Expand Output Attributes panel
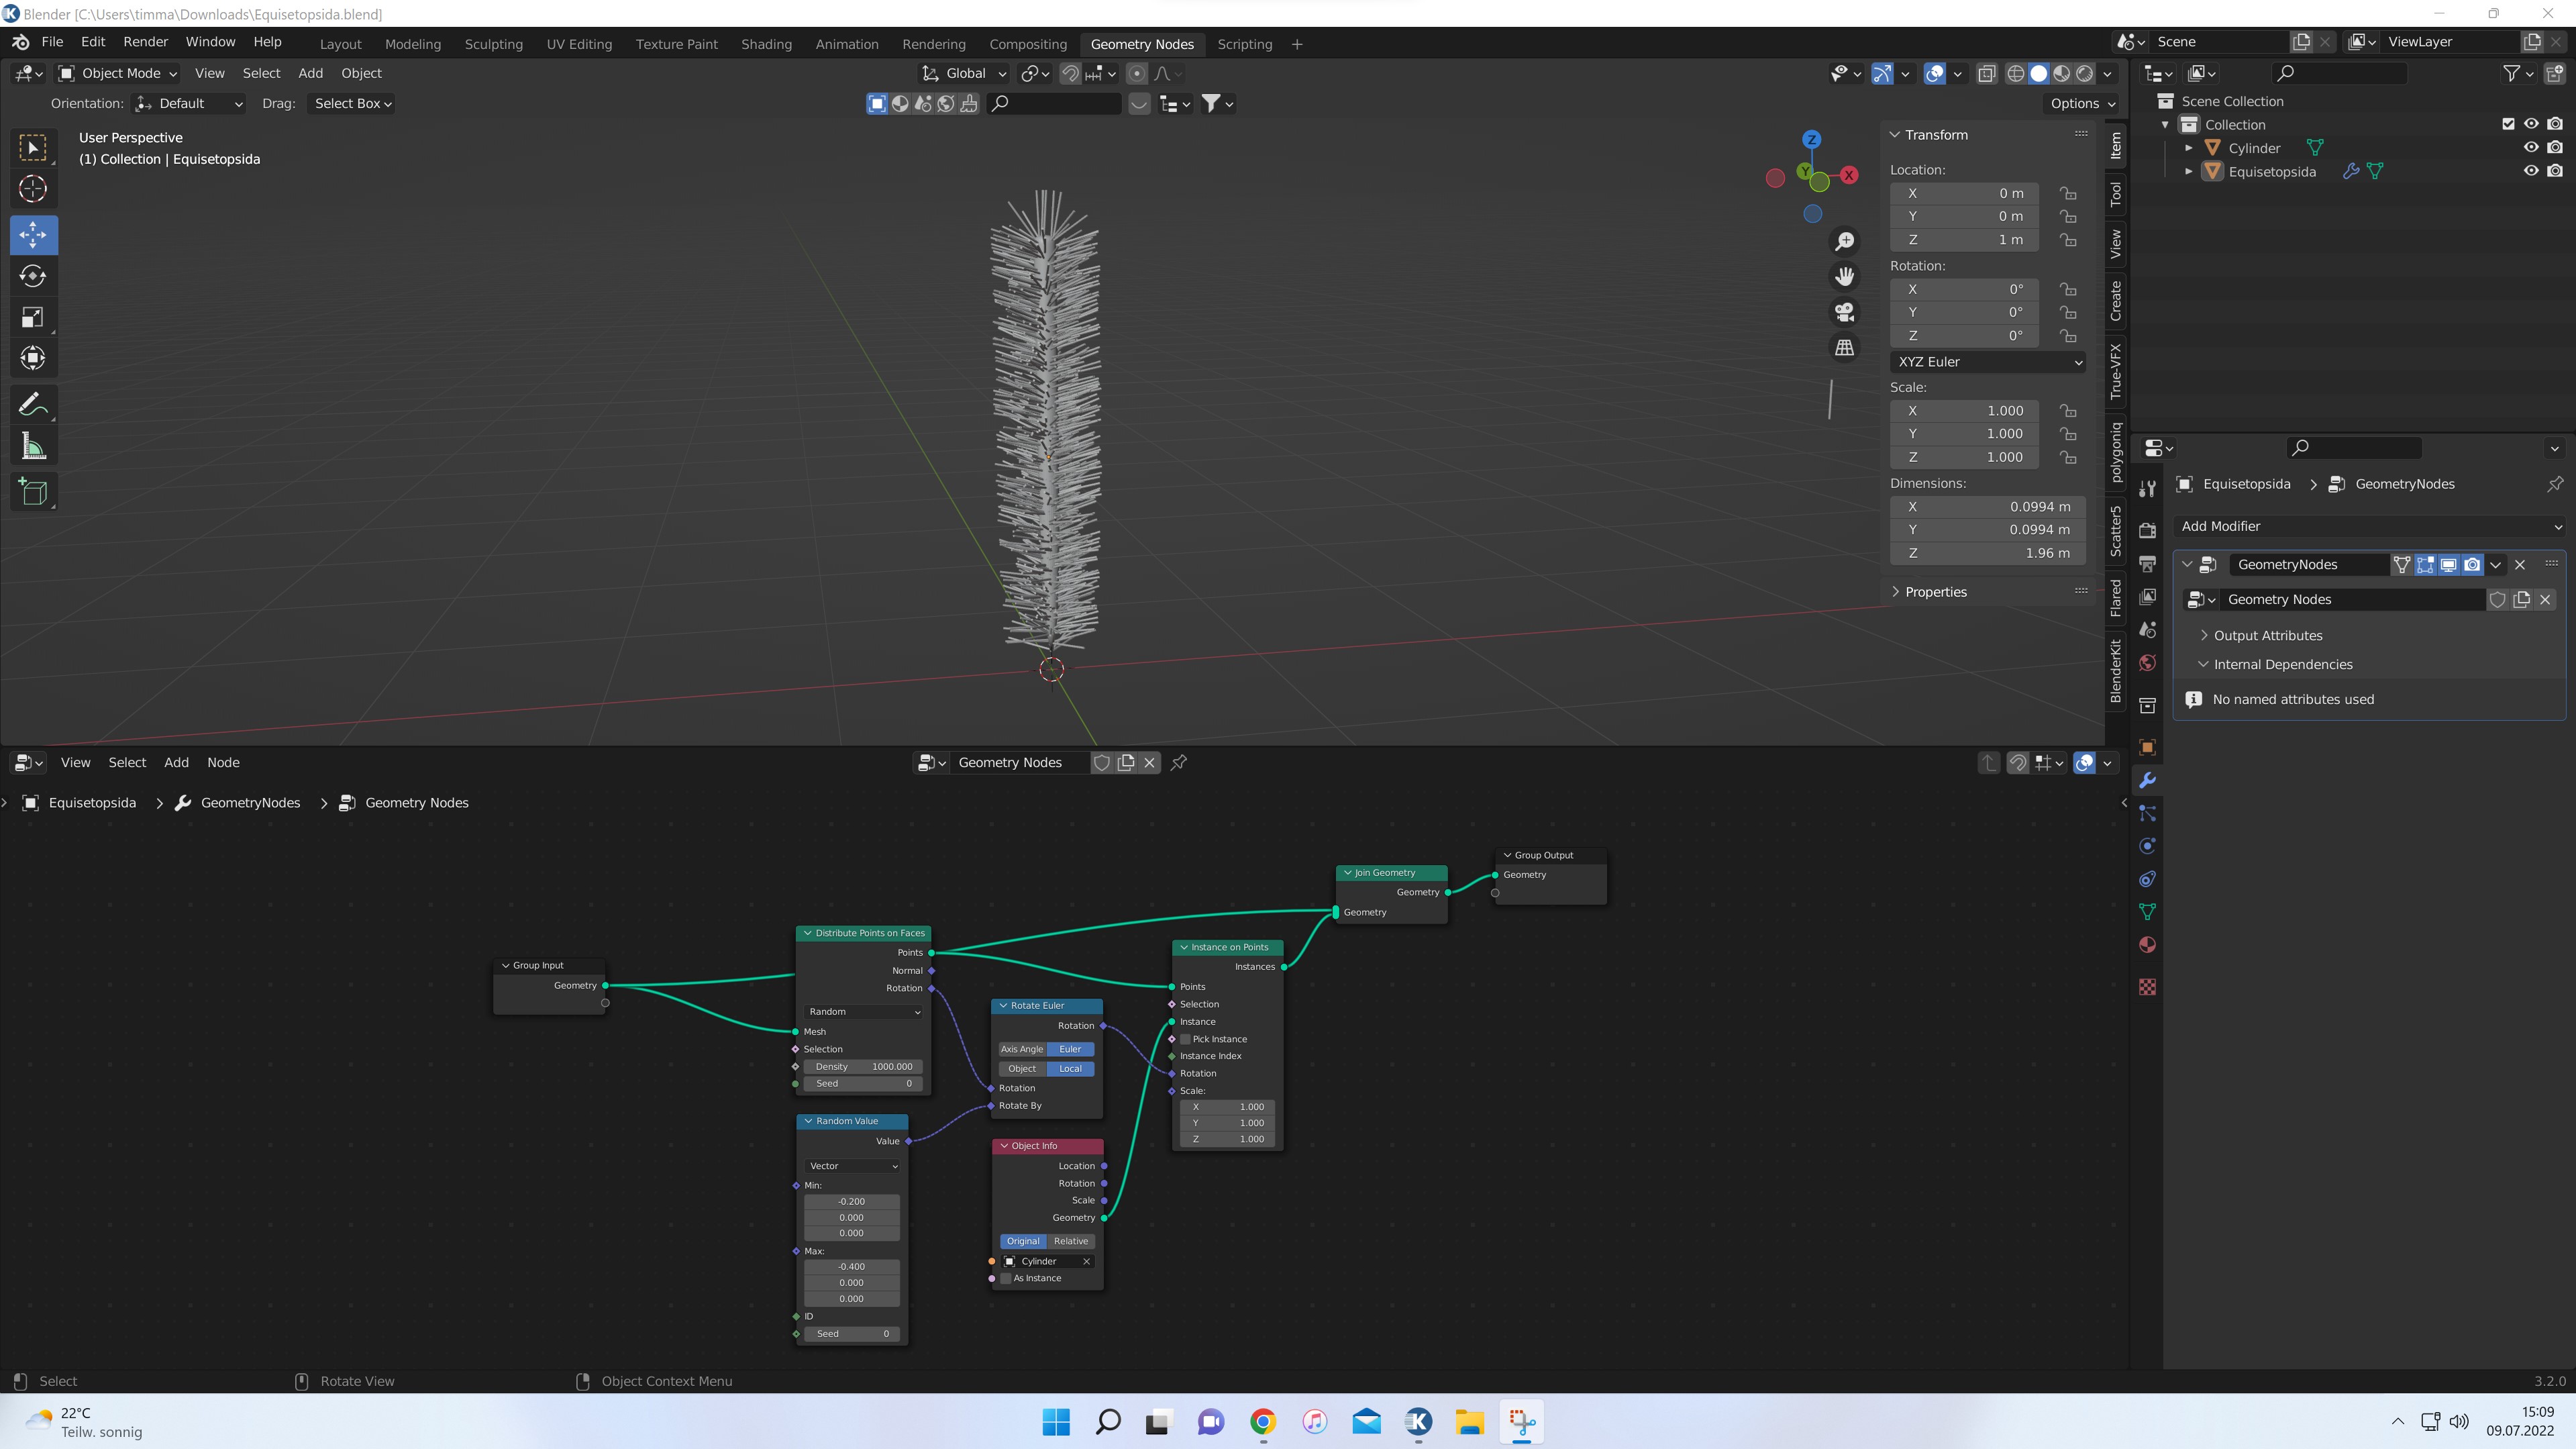Screen dimensions: 2576x1449 click(2267, 636)
